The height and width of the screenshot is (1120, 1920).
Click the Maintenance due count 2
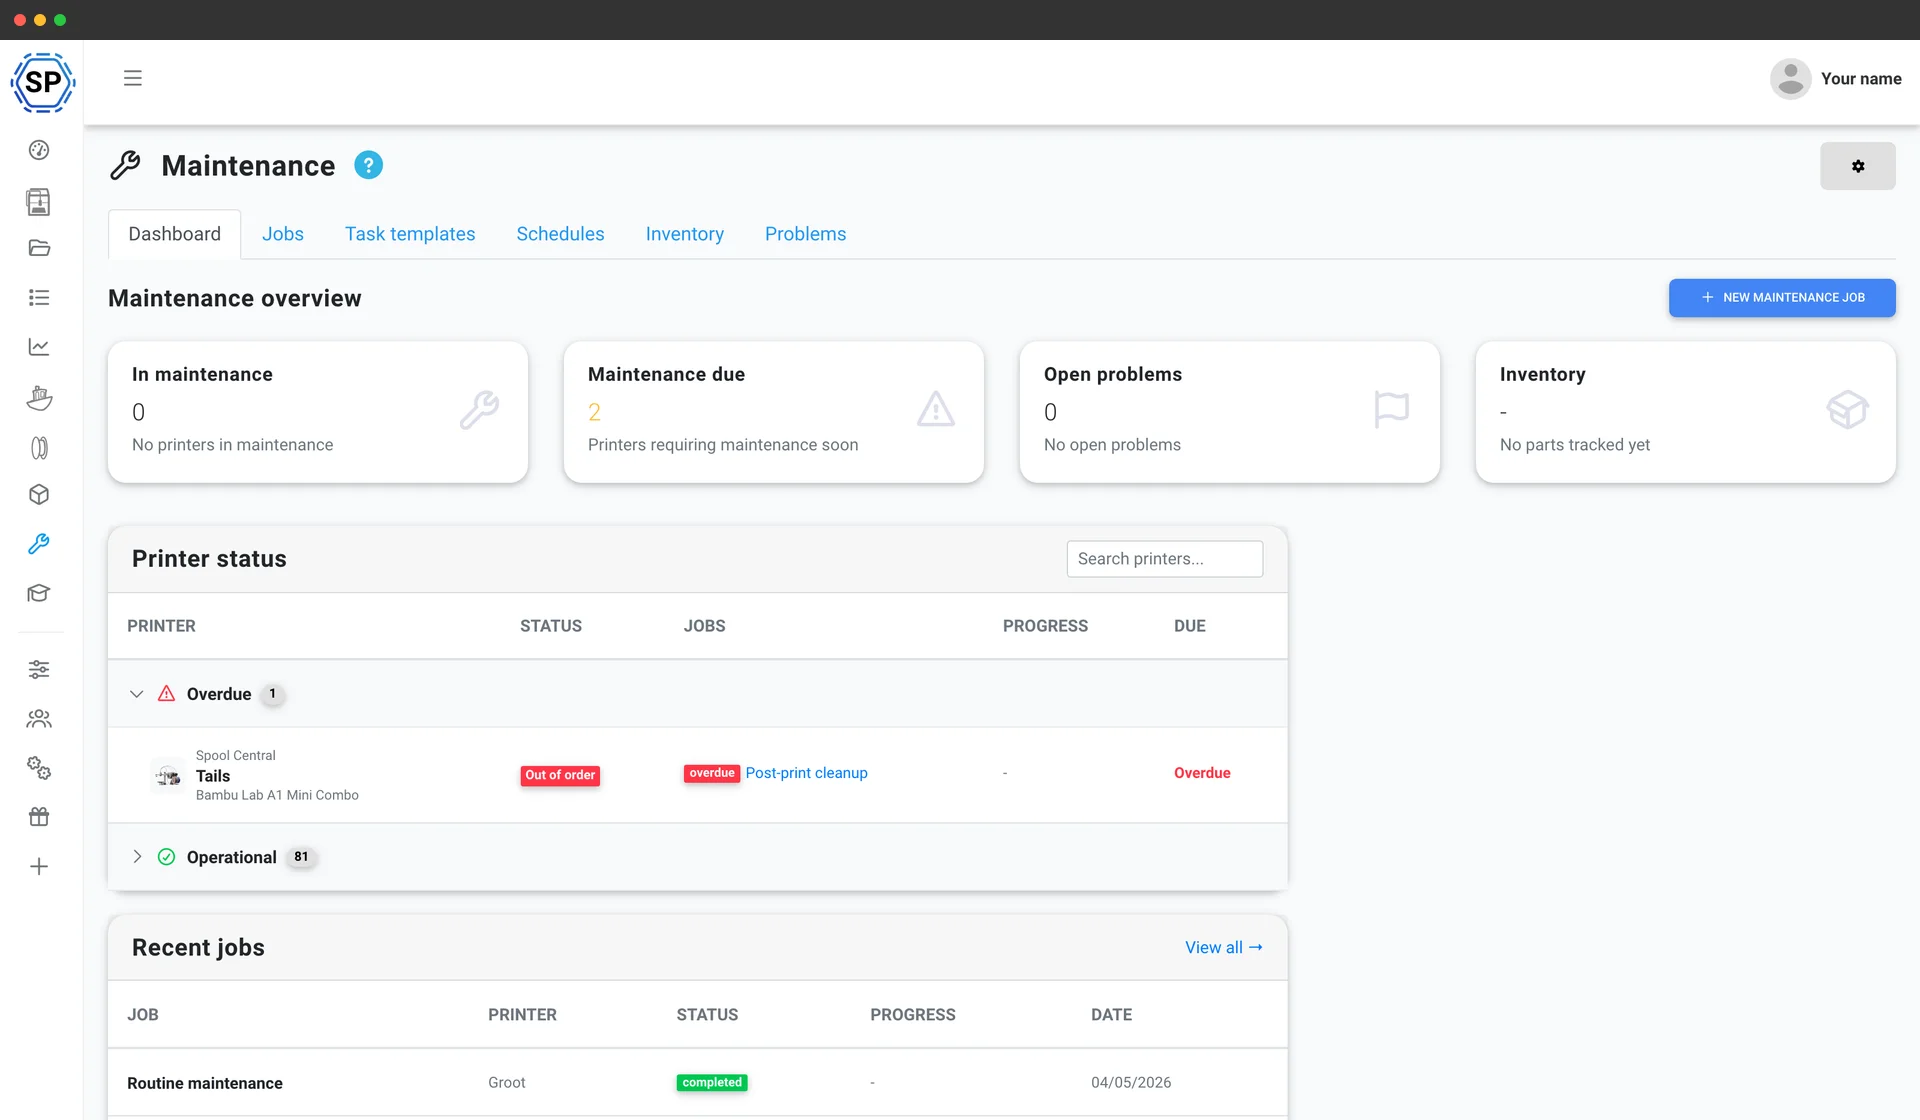(x=594, y=412)
